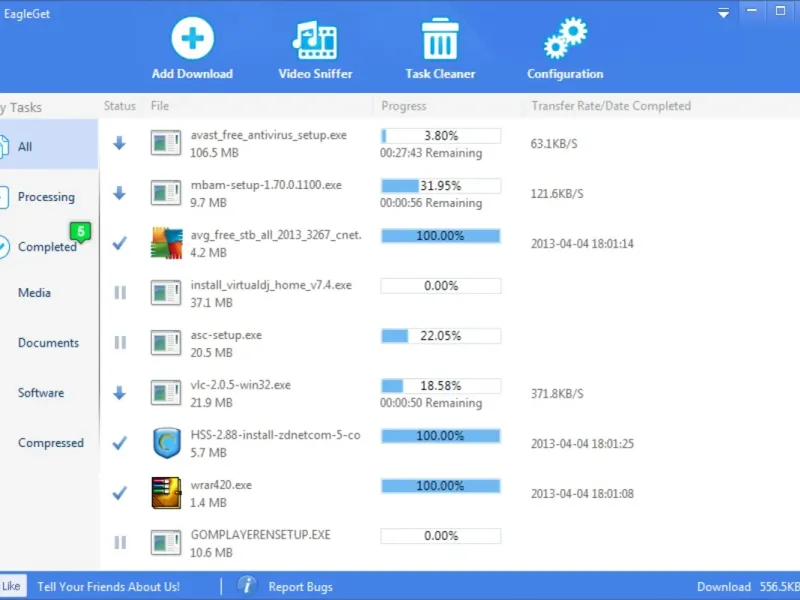Click the file icon of GOMPLAYERENSETUP.EXE

(x=166, y=543)
